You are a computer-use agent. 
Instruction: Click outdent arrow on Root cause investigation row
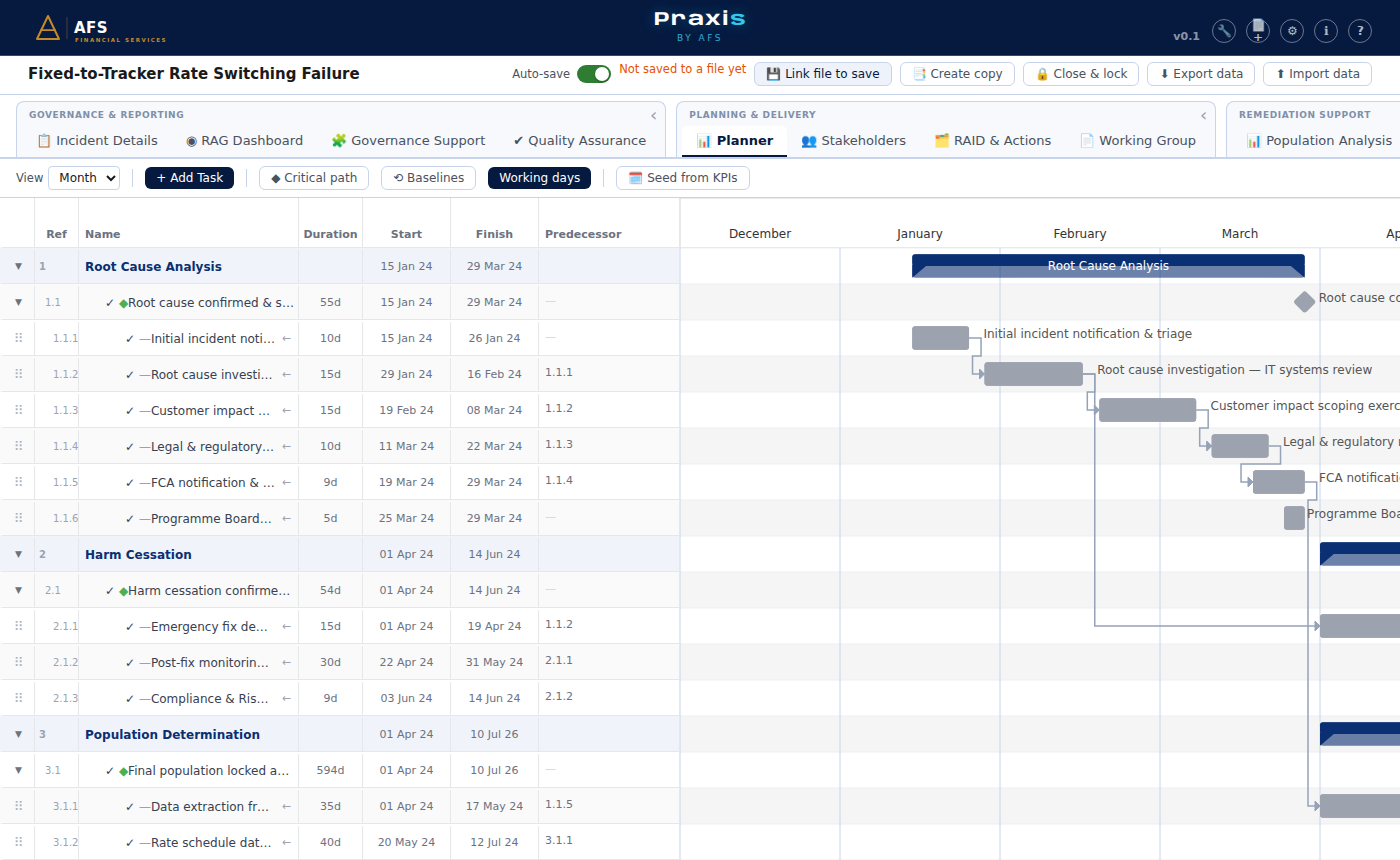point(287,374)
